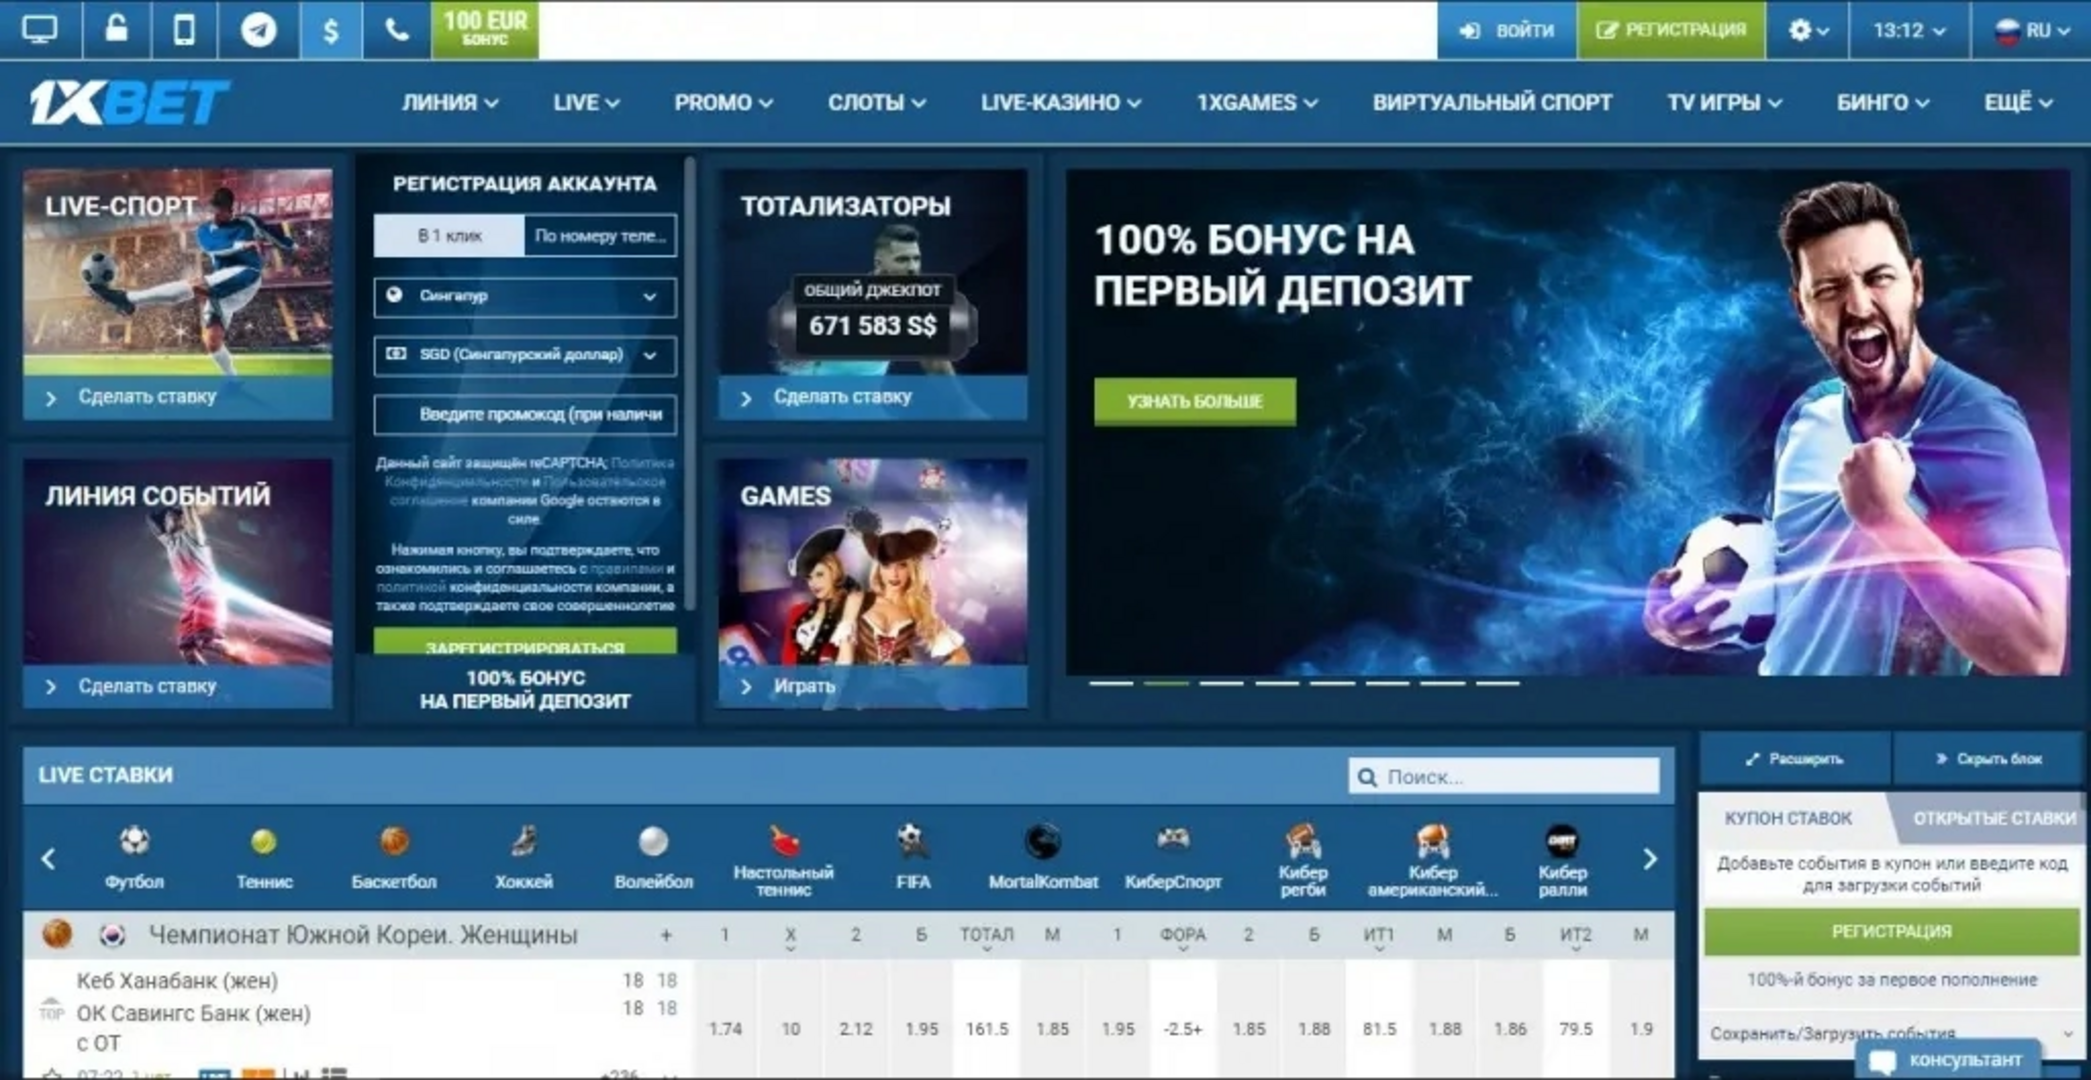Viewport: 2091px width, 1080px height.
Task: Expand the ЕЩЁ menu
Action: (2018, 103)
